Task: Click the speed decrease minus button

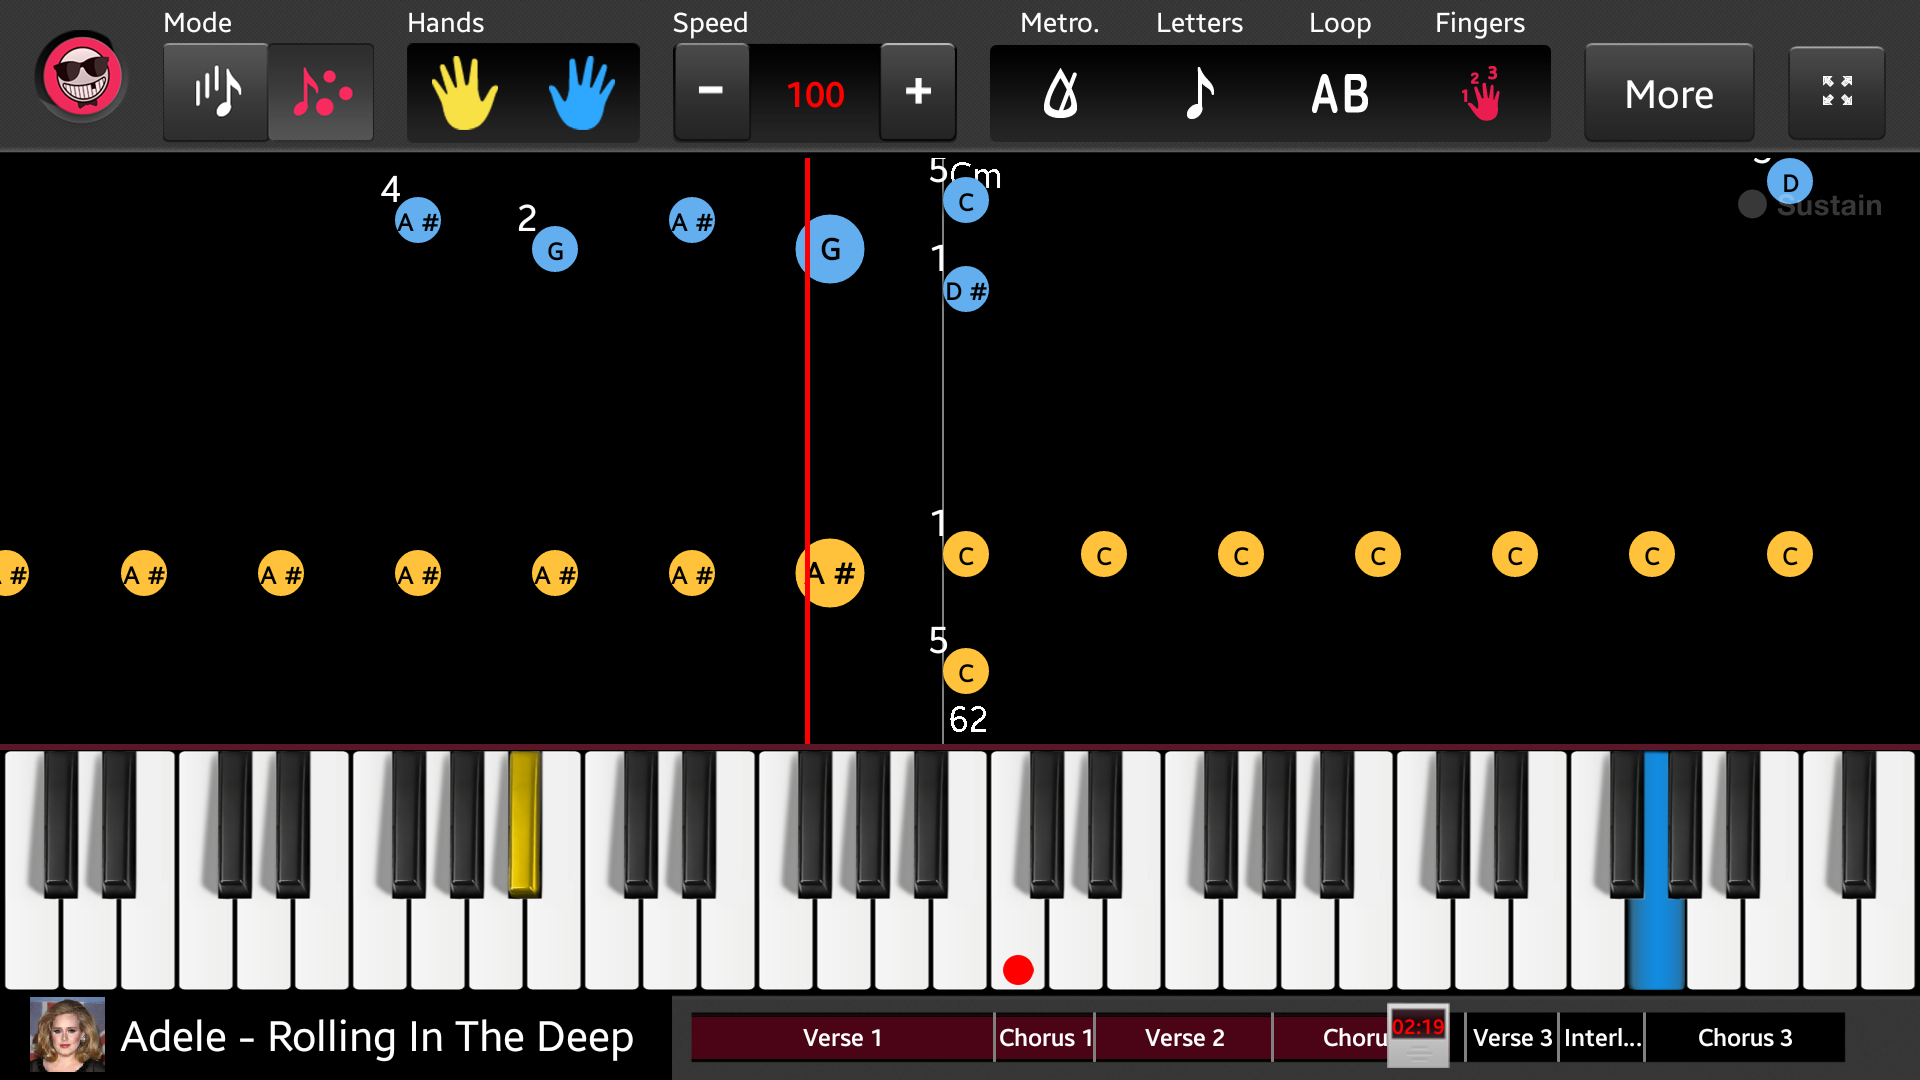Action: pyautogui.click(x=711, y=92)
